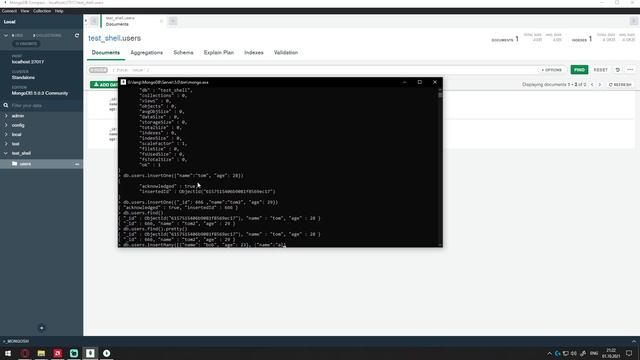The image size is (640, 360).
Task: Create a new database with plus button
Action: (x=41, y=328)
